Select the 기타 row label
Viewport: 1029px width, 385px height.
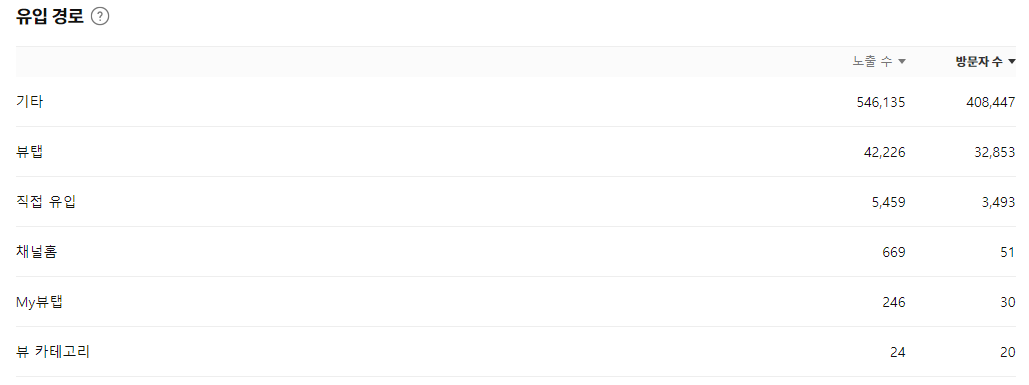coord(30,102)
